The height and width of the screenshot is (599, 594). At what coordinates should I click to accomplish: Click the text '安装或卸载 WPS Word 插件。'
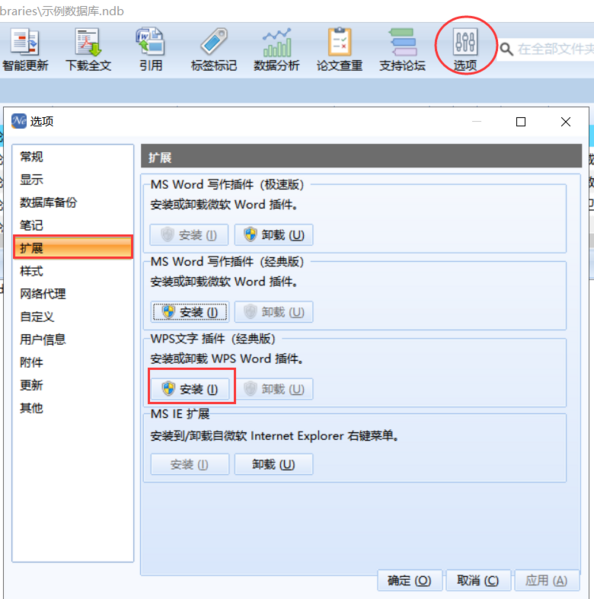(x=227, y=359)
